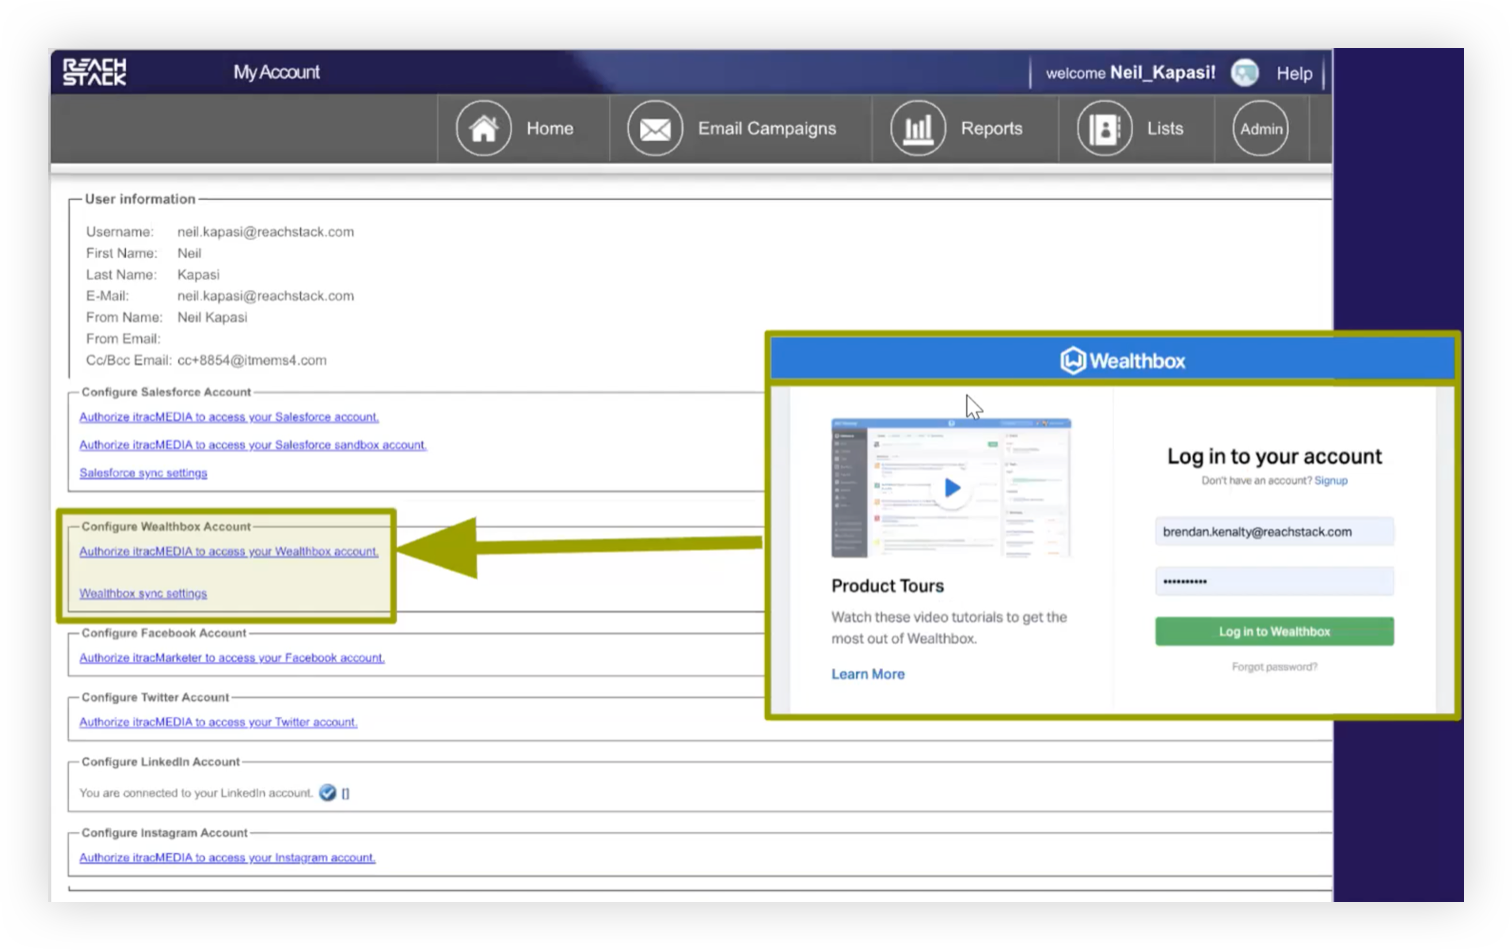Open the Product Tours video thumbnail
Viewport: 1512px width, 950px height.
[x=951, y=488]
